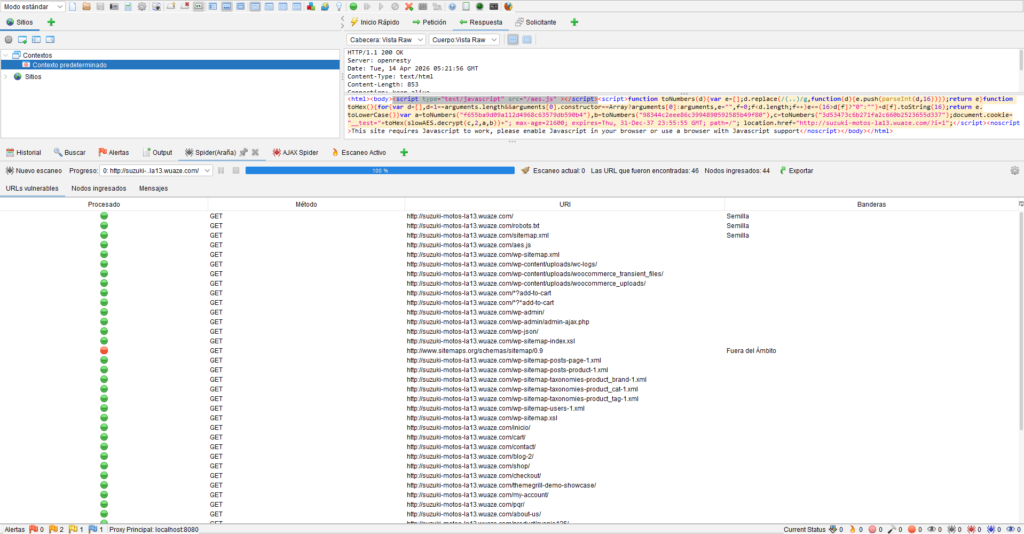
Task: Open the Alertas tab
Action: pyautogui.click(x=113, y=152)
